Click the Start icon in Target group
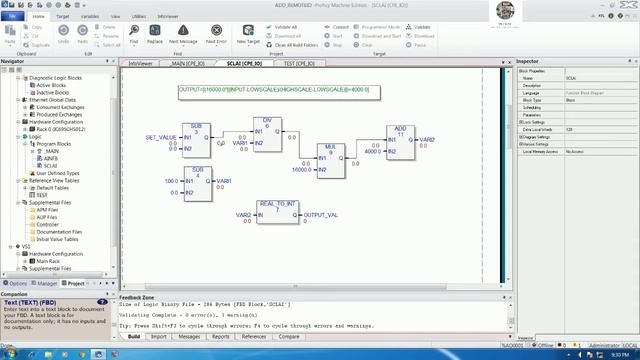The width and height of the screenshot is (640, 360). (x=327, y=36)
